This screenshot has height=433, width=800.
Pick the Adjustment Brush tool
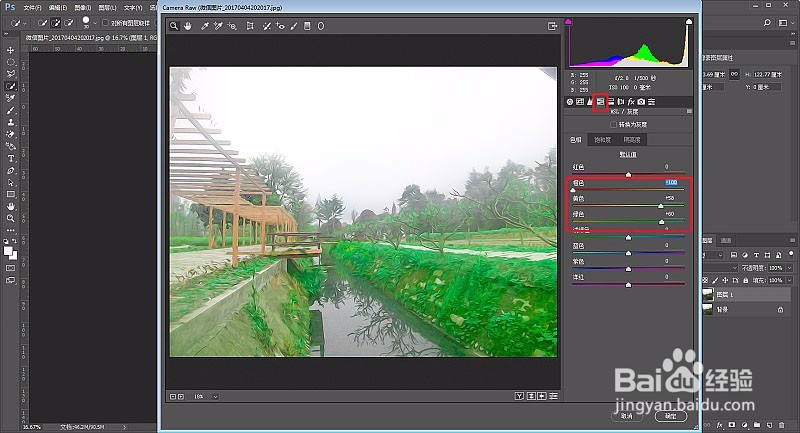click(294, 26)
